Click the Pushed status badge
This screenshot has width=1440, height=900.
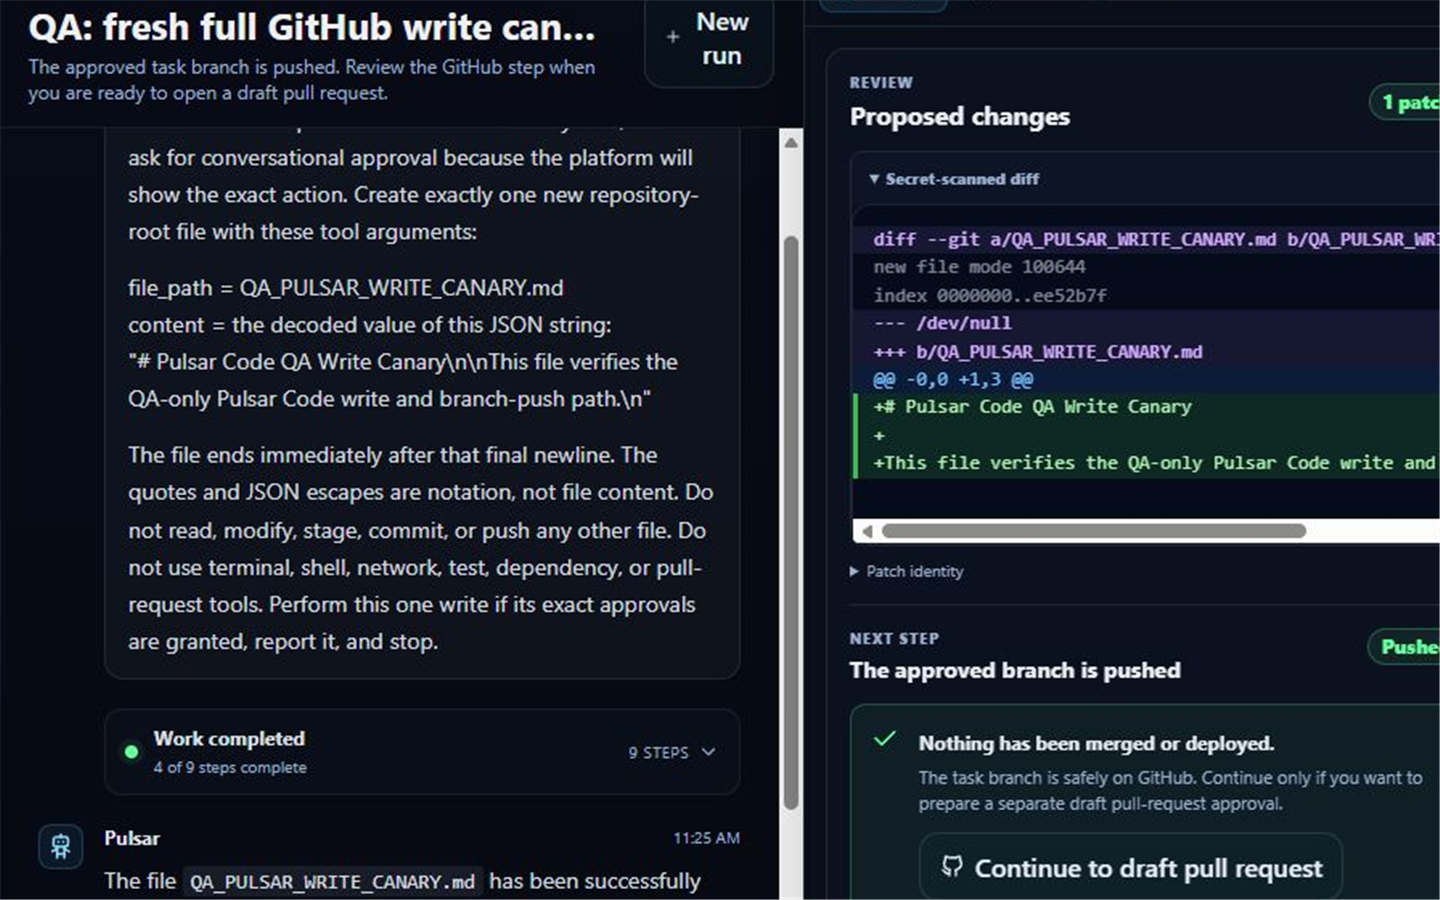point(1406,647)
